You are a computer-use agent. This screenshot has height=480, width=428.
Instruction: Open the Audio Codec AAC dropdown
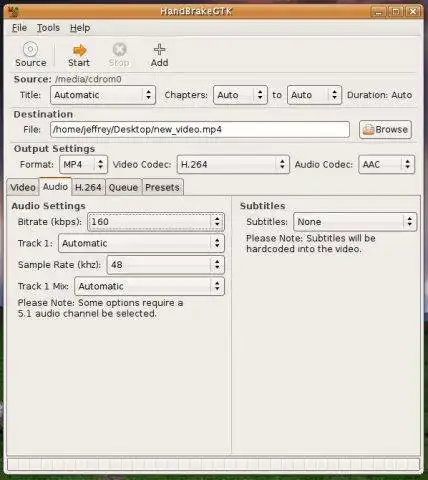386,165
